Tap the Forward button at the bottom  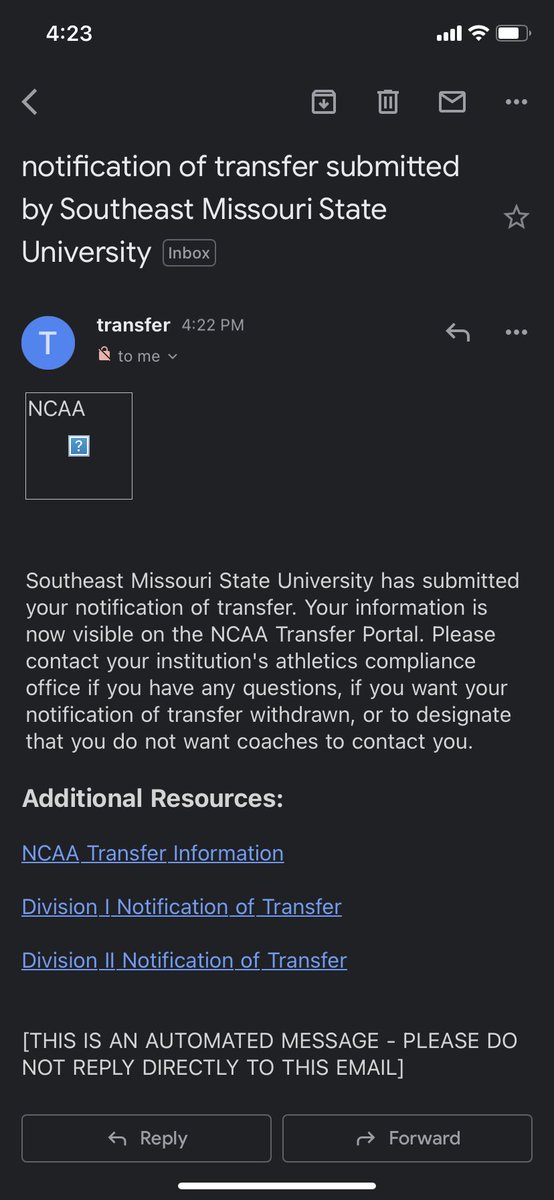[407, 1138]
